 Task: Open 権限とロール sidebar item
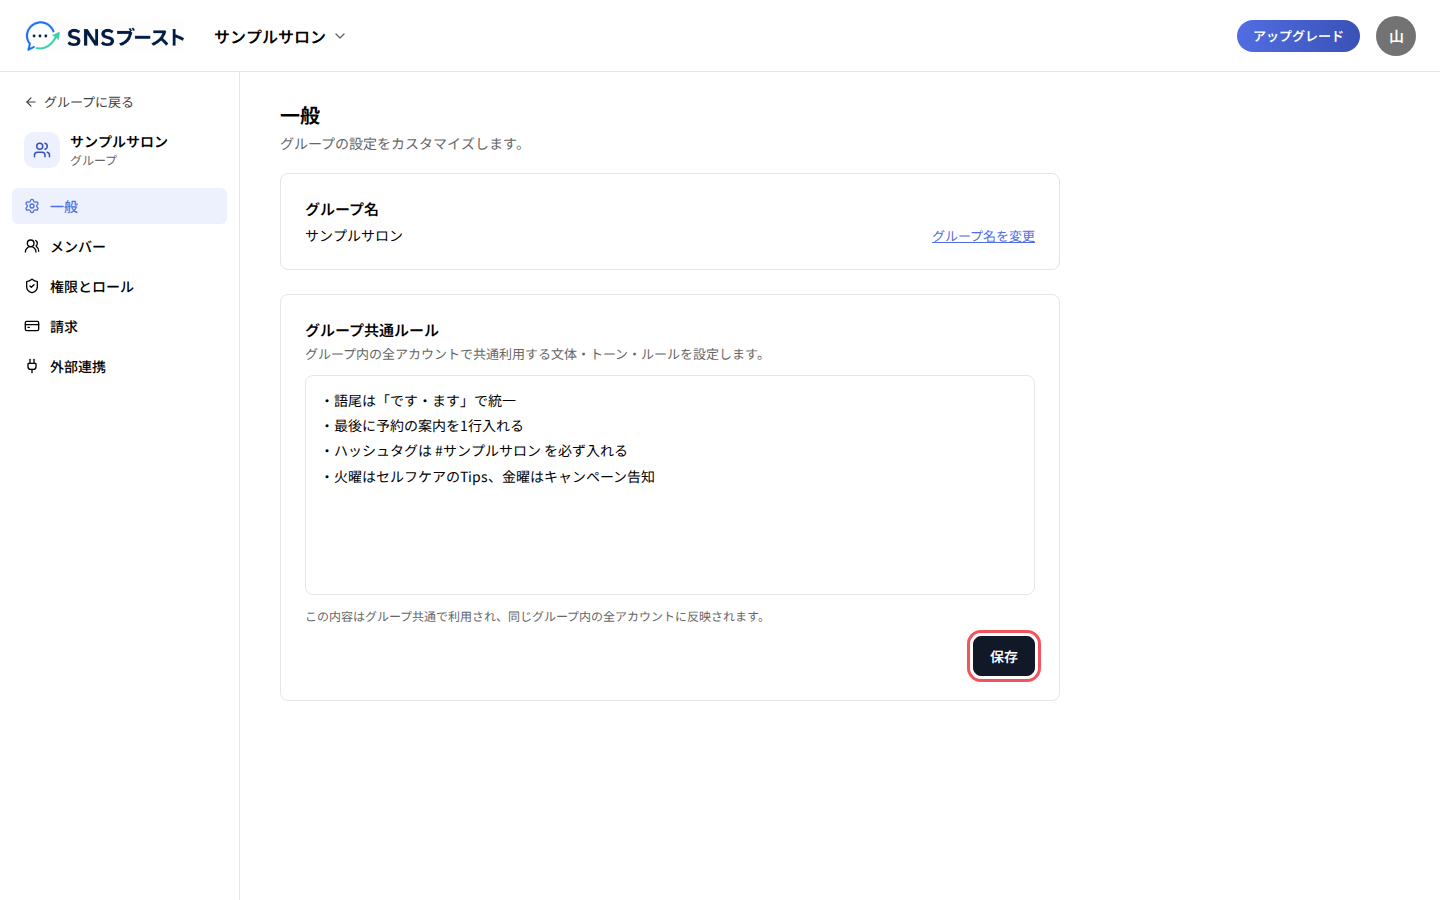click(x=119, y=286)
